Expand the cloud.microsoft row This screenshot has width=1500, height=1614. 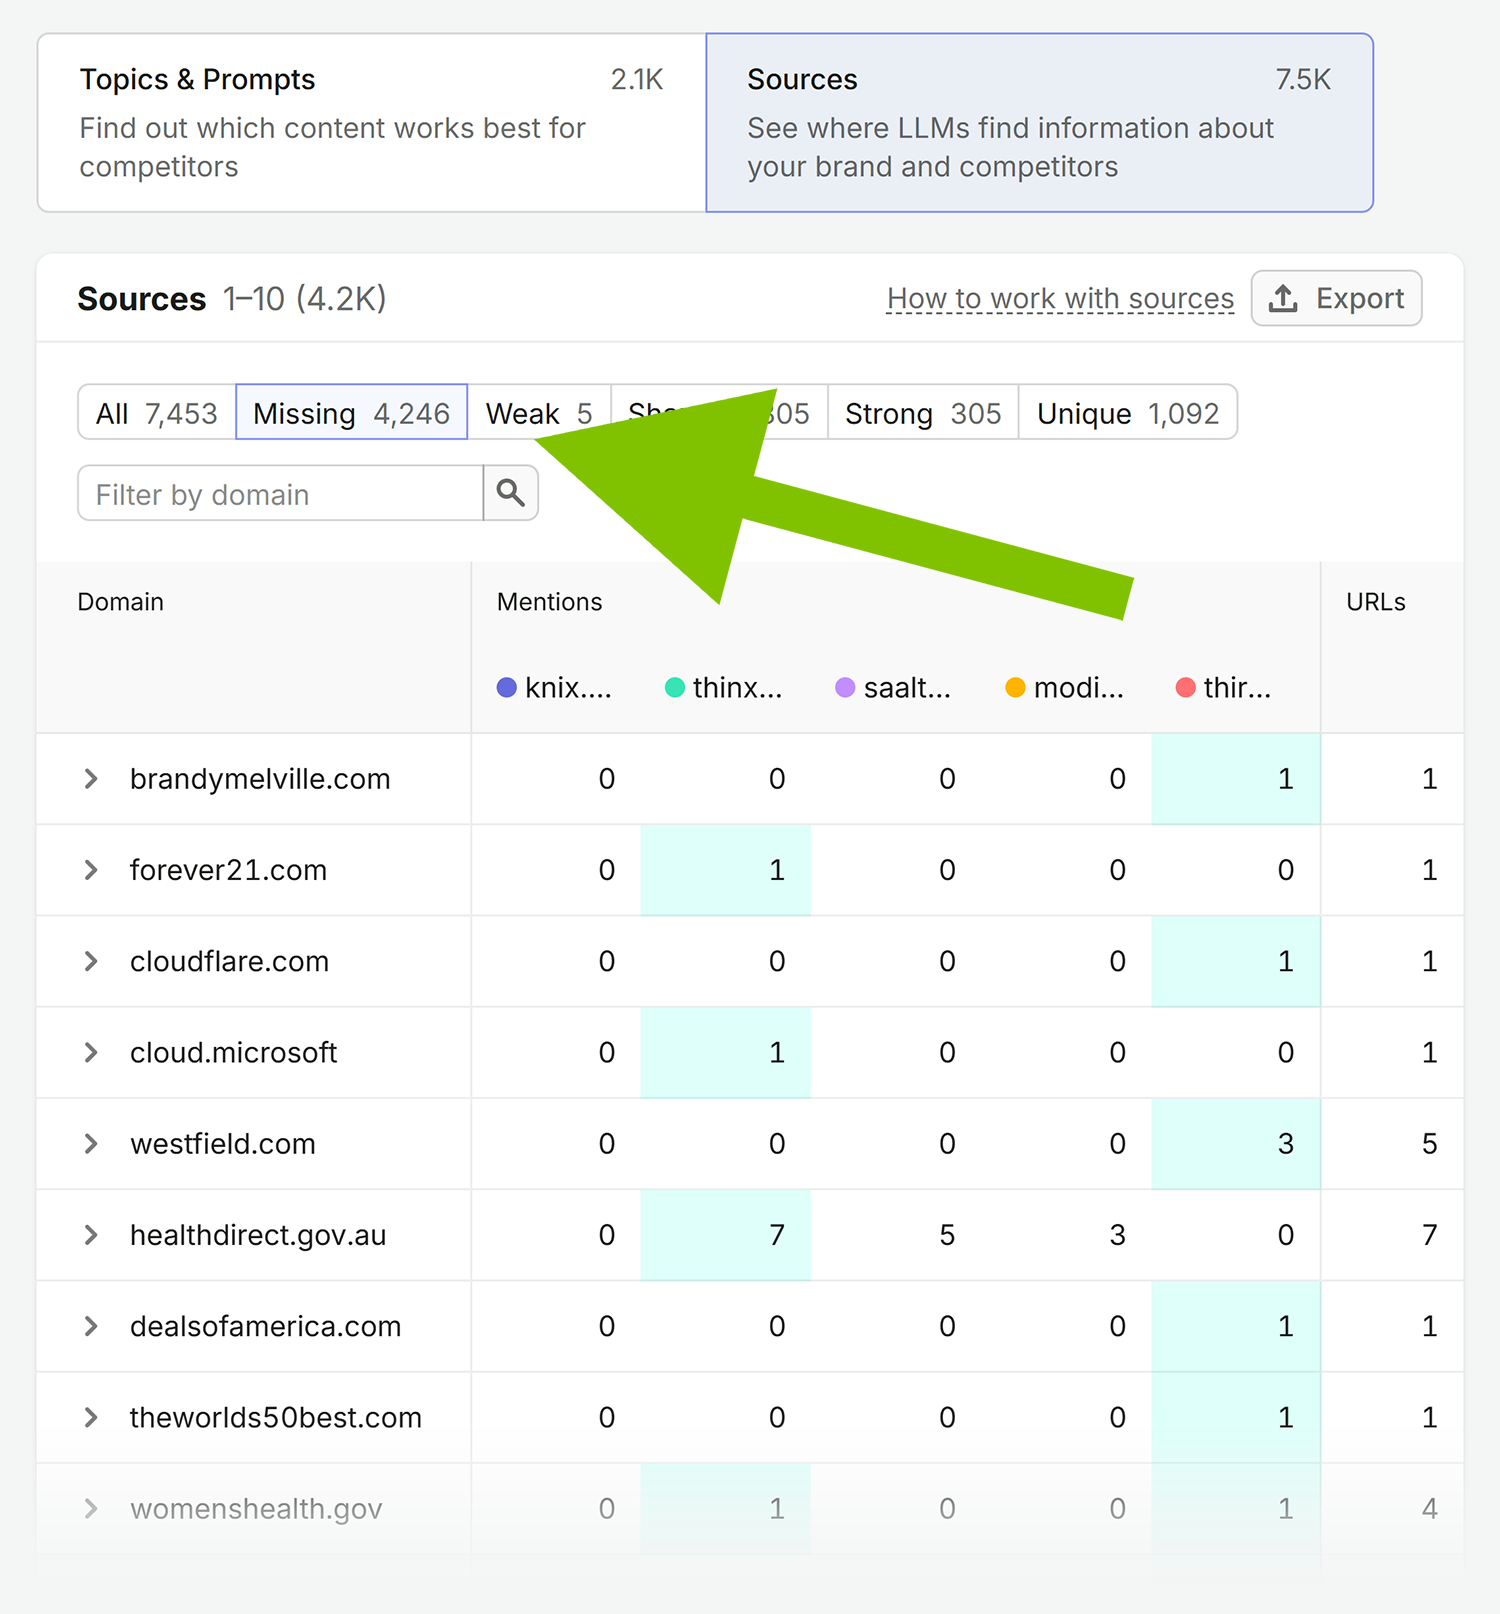tap(91, 1052)
